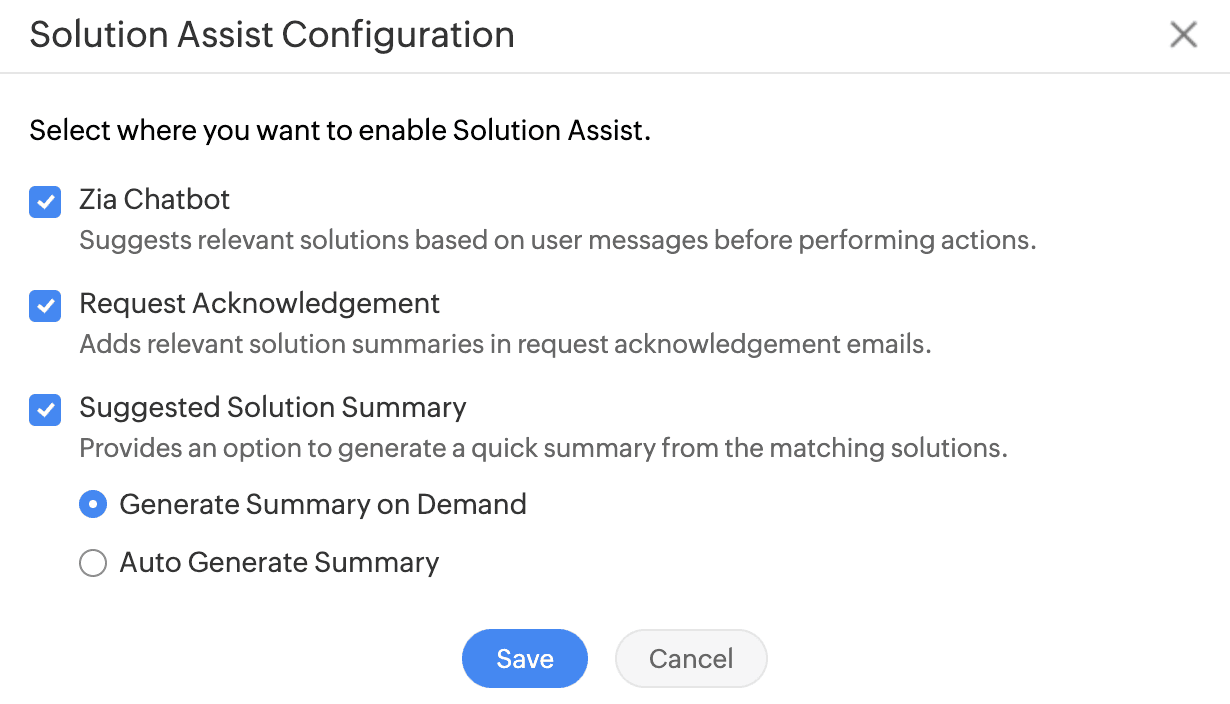Image resolution: width=1230 pixels, height=704 pixels.
Task: Close the Solution Assist Configuration dialog
Action: click(1183, 35)
